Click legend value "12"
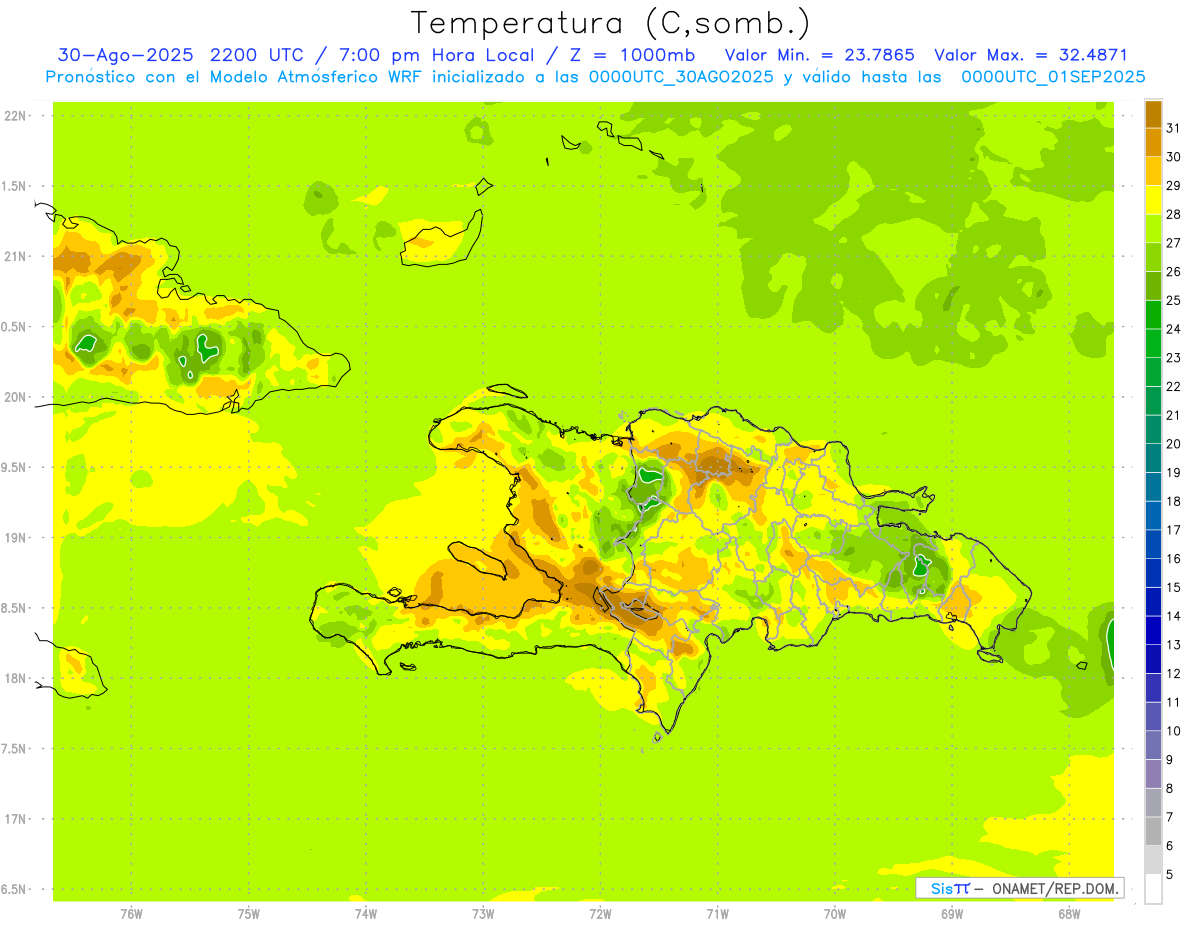The height and width of the screenshot is (927, 1200). coord(1174,674)
